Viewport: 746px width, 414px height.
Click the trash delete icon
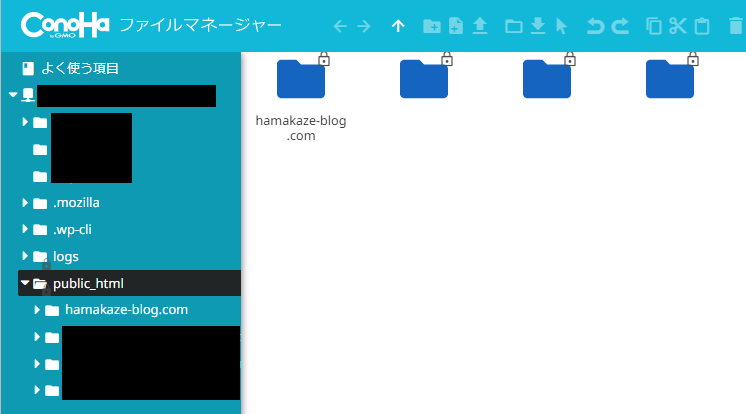[x=736, y=26]
